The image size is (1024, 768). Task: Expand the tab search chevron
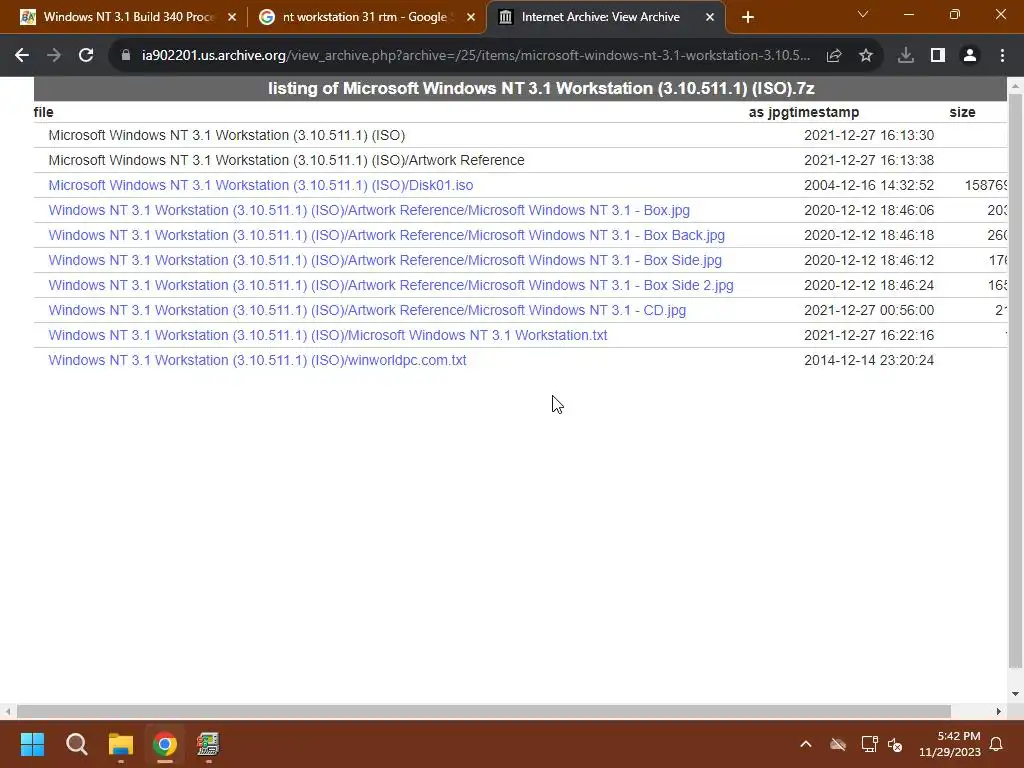coord(863,14)
